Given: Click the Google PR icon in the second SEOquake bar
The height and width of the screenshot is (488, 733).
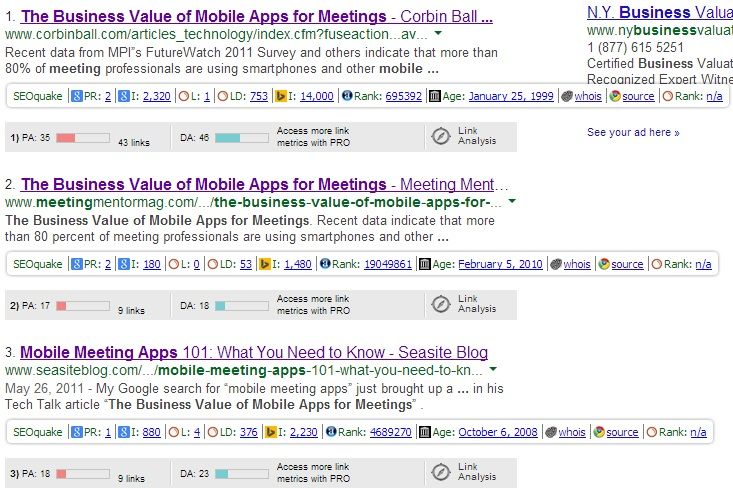Looking at the screenshot, I should click(x=75, y=264).
